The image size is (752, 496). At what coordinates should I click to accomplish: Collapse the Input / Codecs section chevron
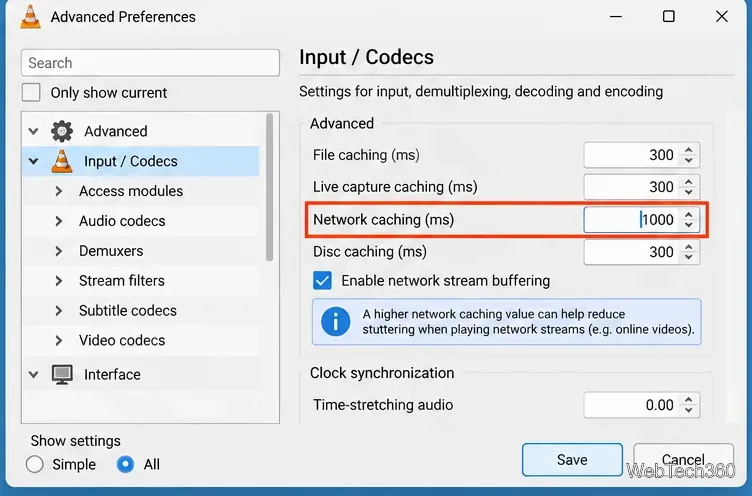(34, 162)
